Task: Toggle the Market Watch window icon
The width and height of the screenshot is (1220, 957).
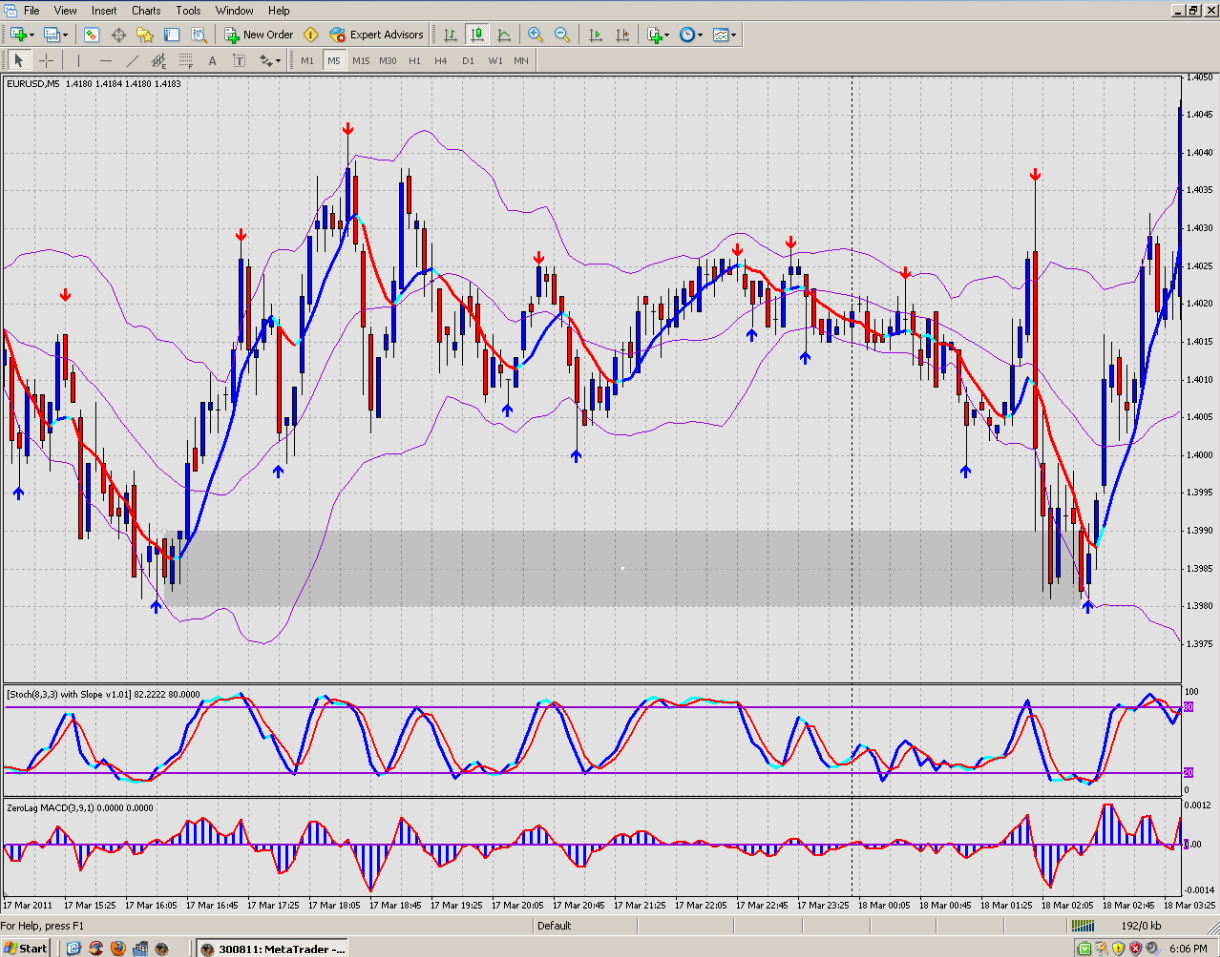Action: (x=91, y=34)
